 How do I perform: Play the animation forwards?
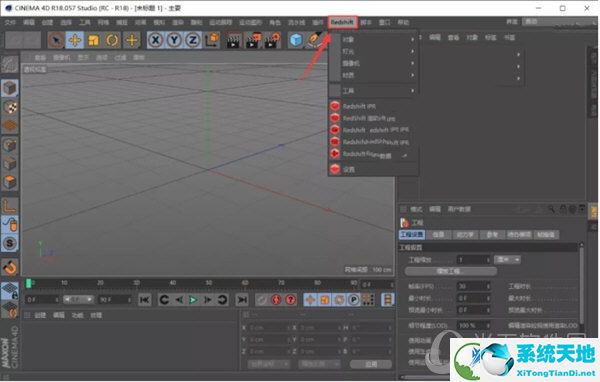pos(193,300)
